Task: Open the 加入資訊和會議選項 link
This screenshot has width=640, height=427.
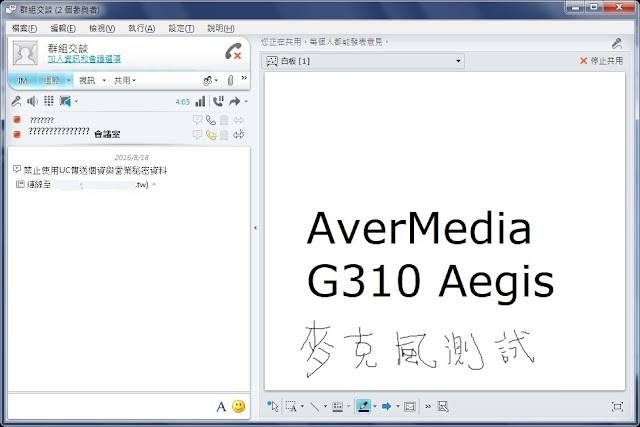Action: point(84,59)
